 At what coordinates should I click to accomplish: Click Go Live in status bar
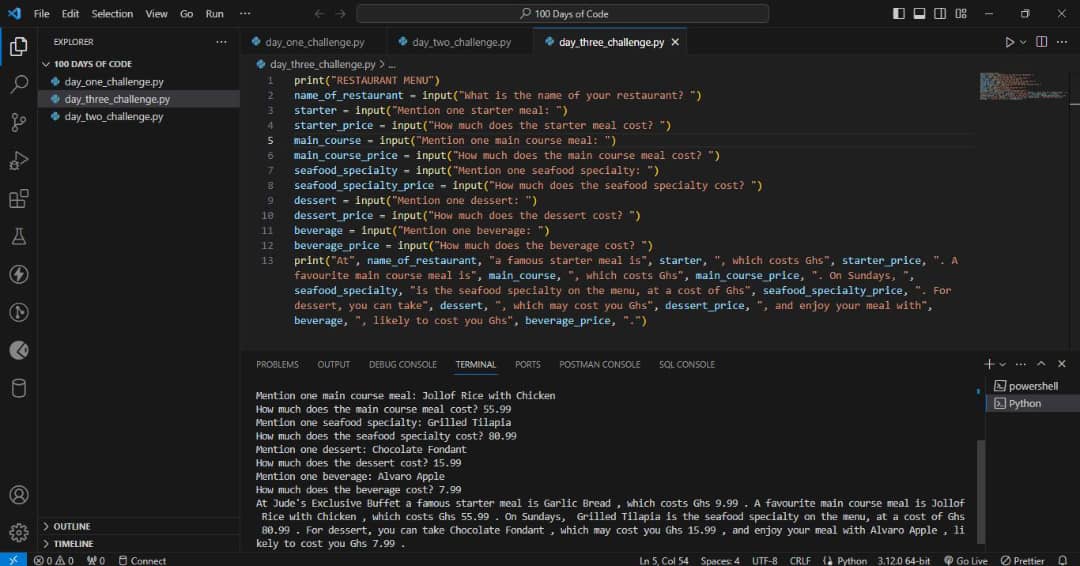(x=966, y=560)
